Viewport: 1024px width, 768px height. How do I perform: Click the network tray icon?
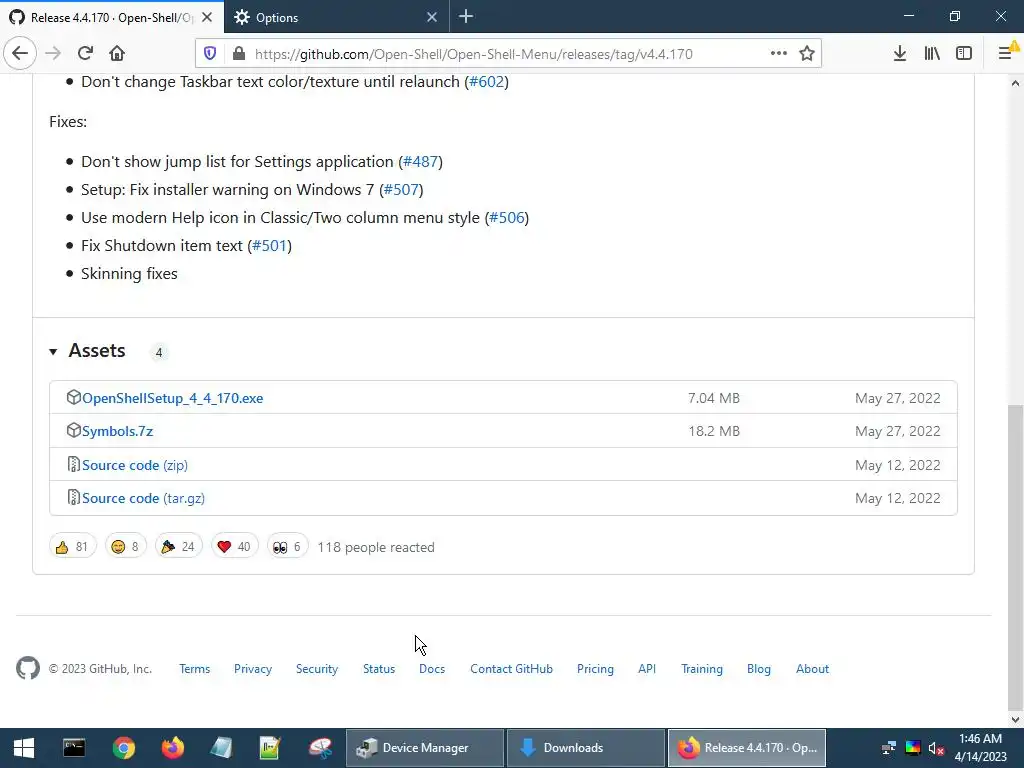pos(888,748)
